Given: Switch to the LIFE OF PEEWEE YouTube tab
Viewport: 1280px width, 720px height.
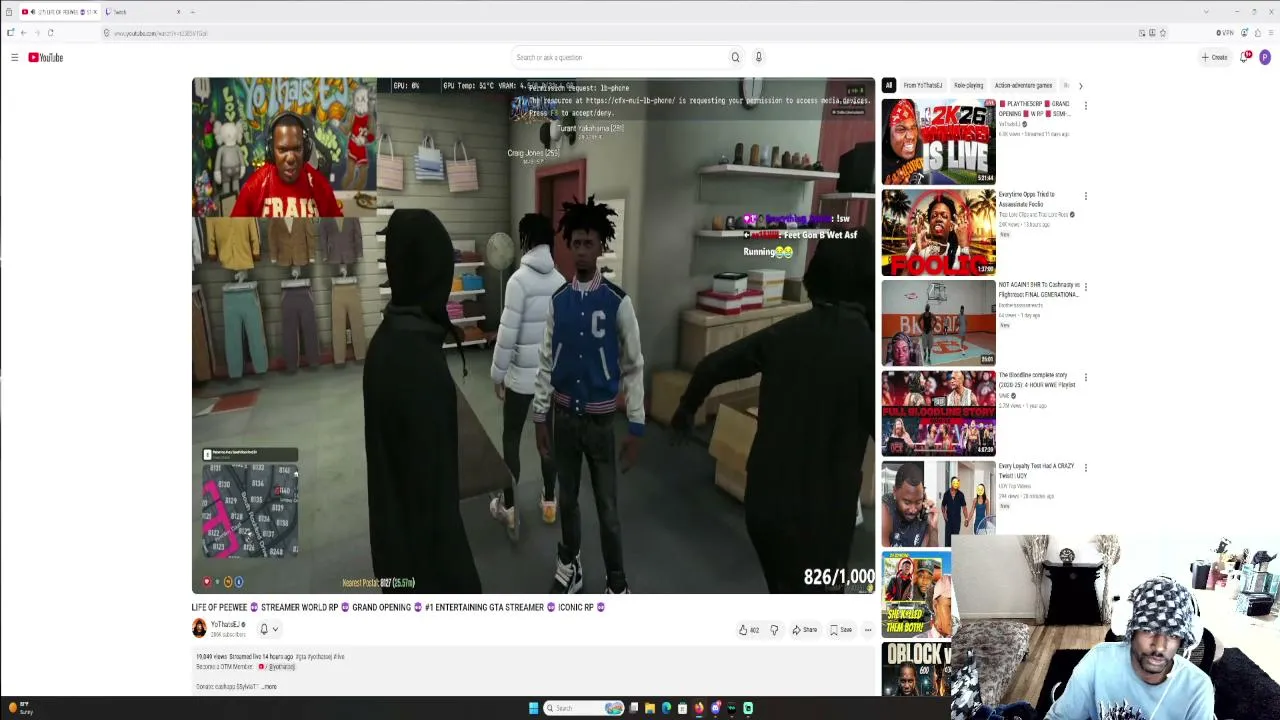Looking at the screenshot, I should pyautogui.click(x=60, y=12).
